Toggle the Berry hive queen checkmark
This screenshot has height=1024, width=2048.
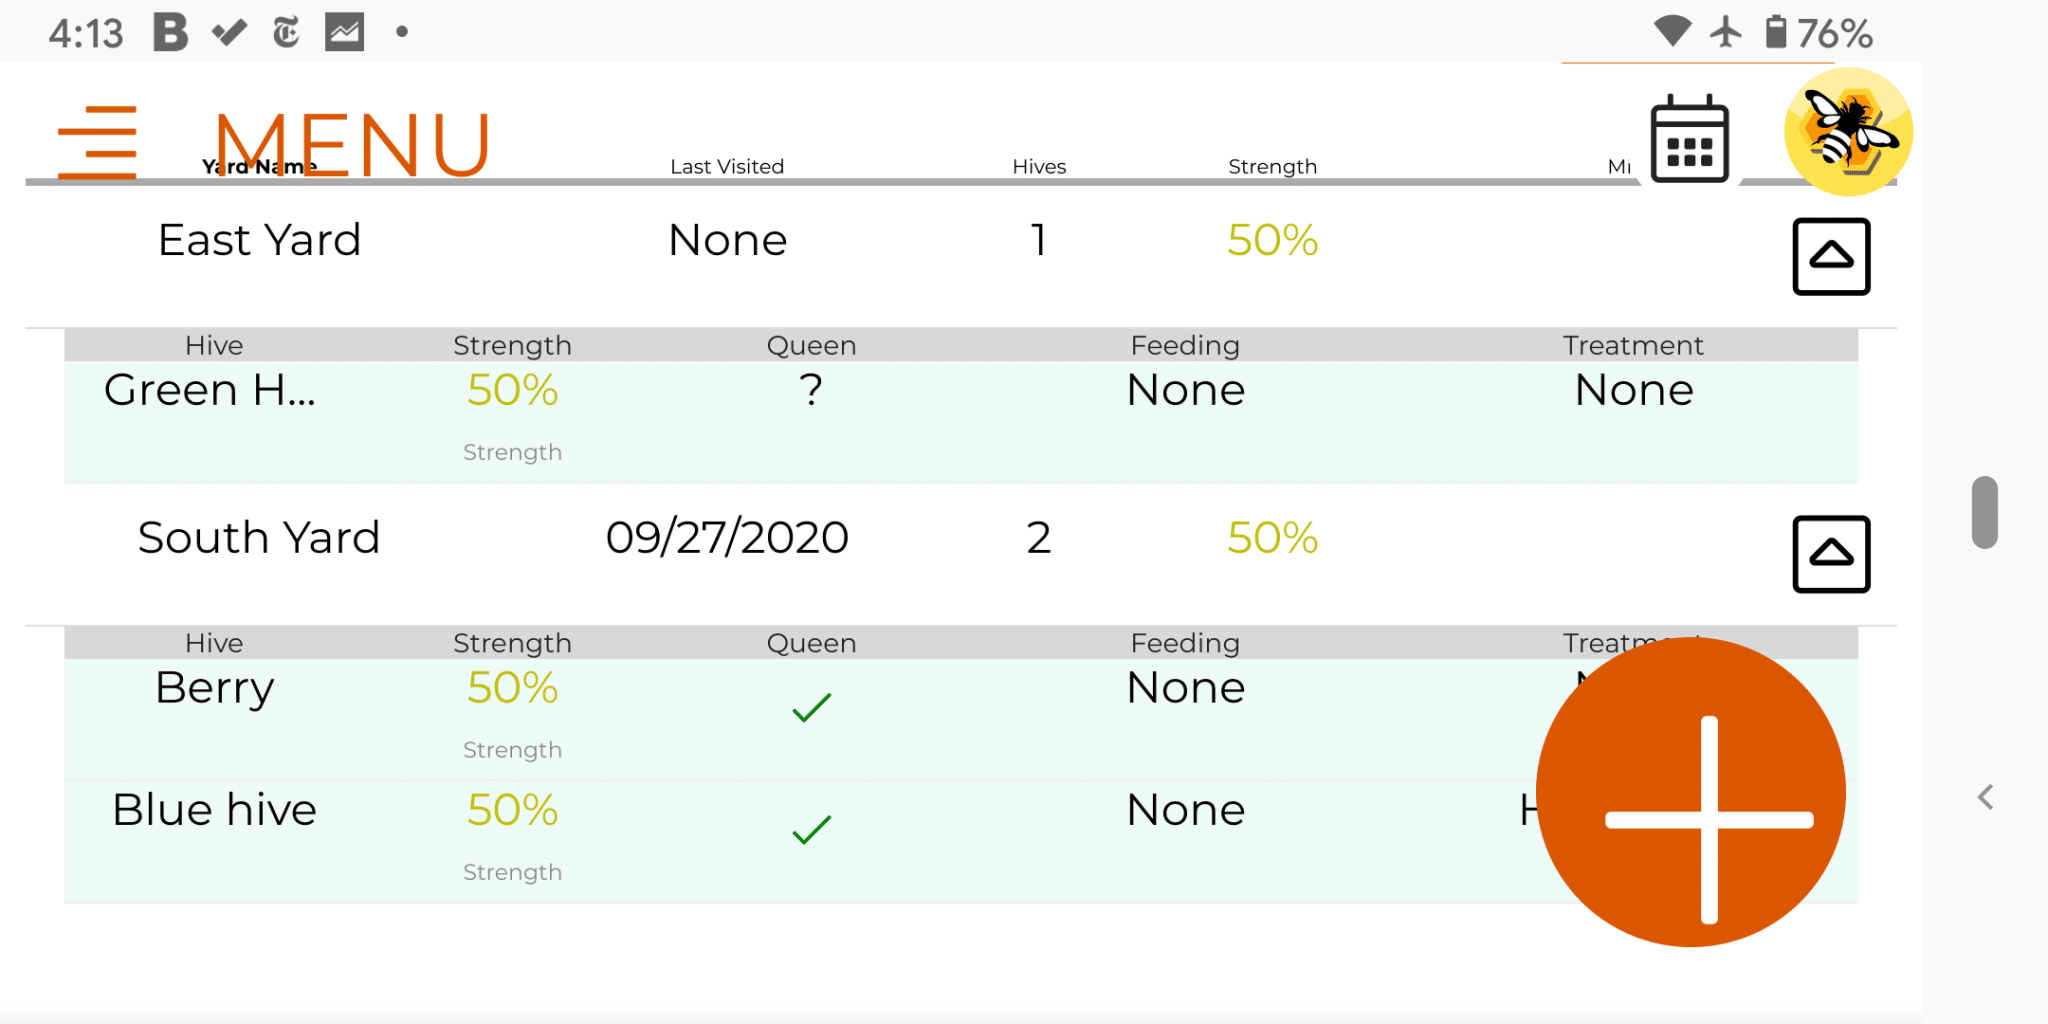coord(811,707)
